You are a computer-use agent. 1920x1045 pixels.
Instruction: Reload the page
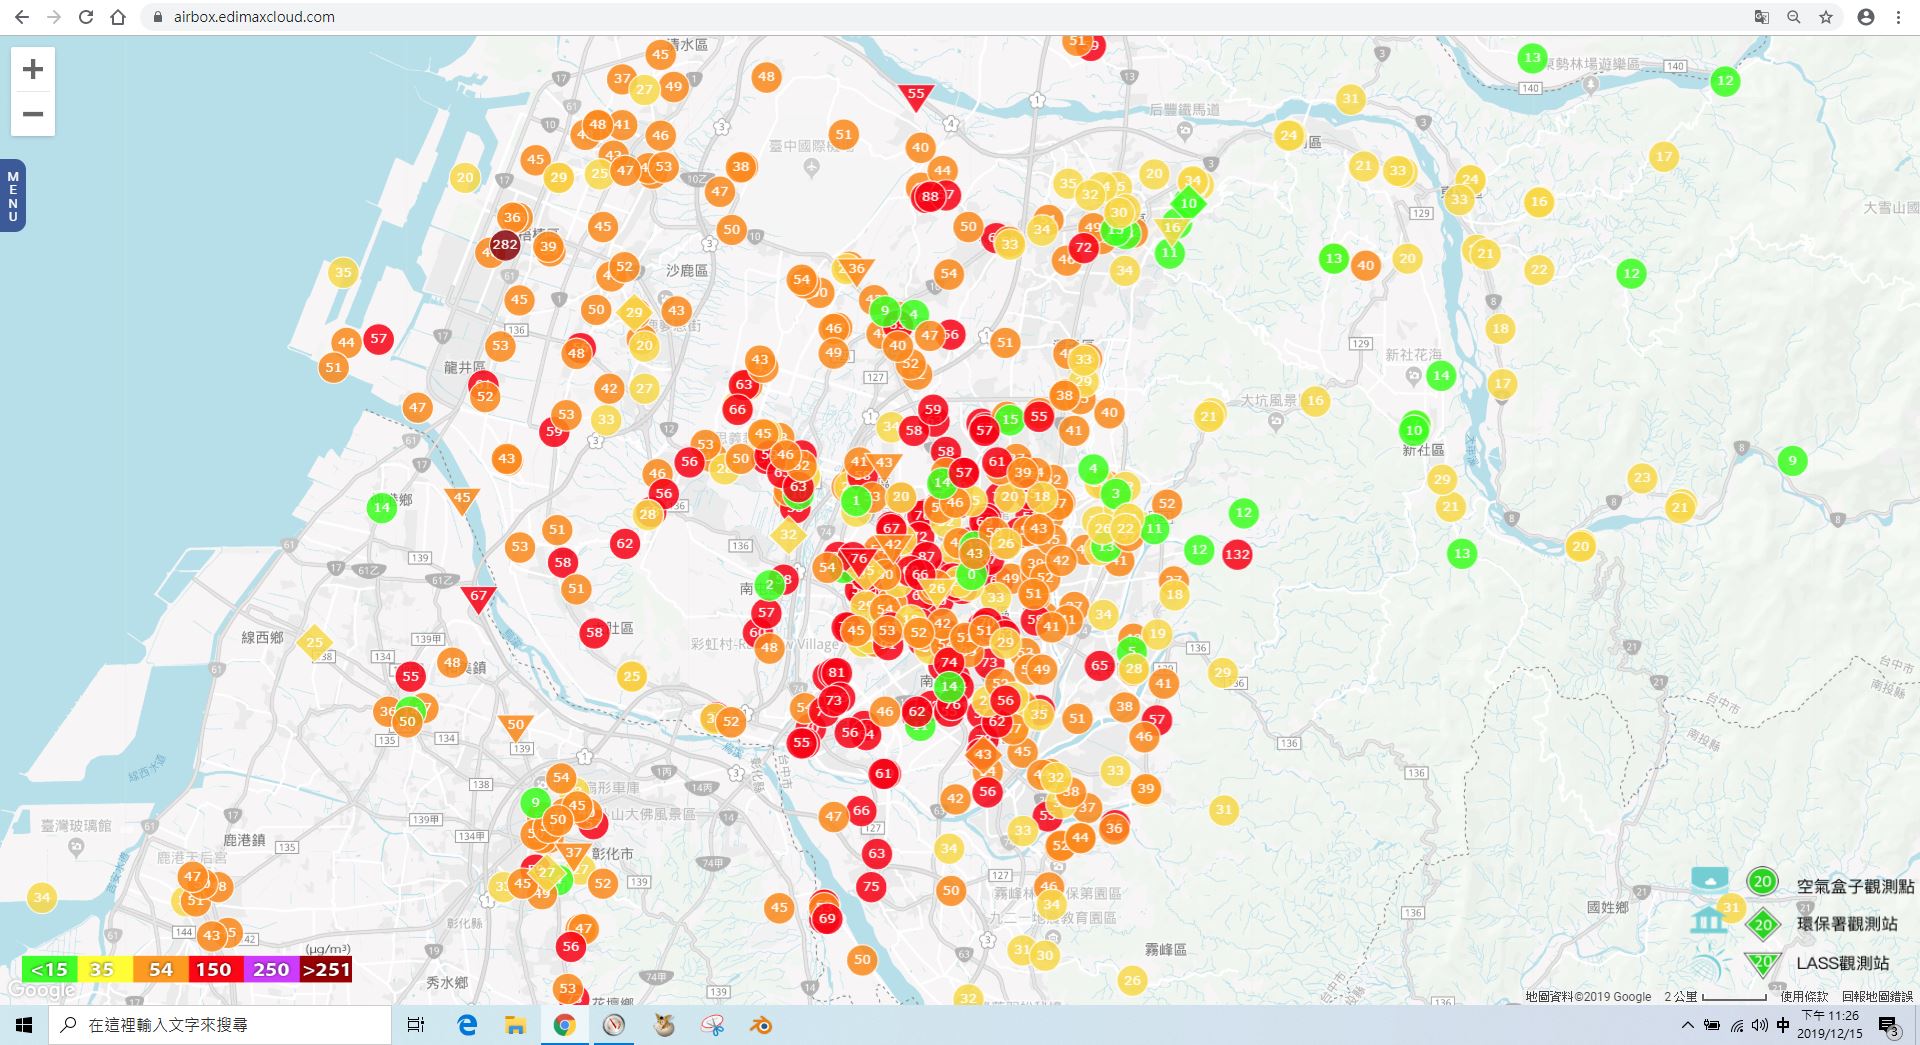[86, 17]
